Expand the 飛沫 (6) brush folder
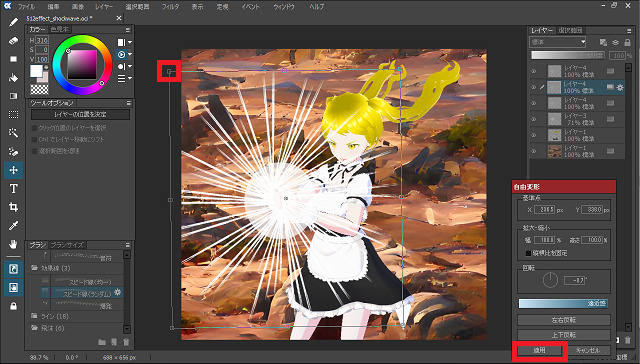This screenshot has height=364, width=640. 34,328
